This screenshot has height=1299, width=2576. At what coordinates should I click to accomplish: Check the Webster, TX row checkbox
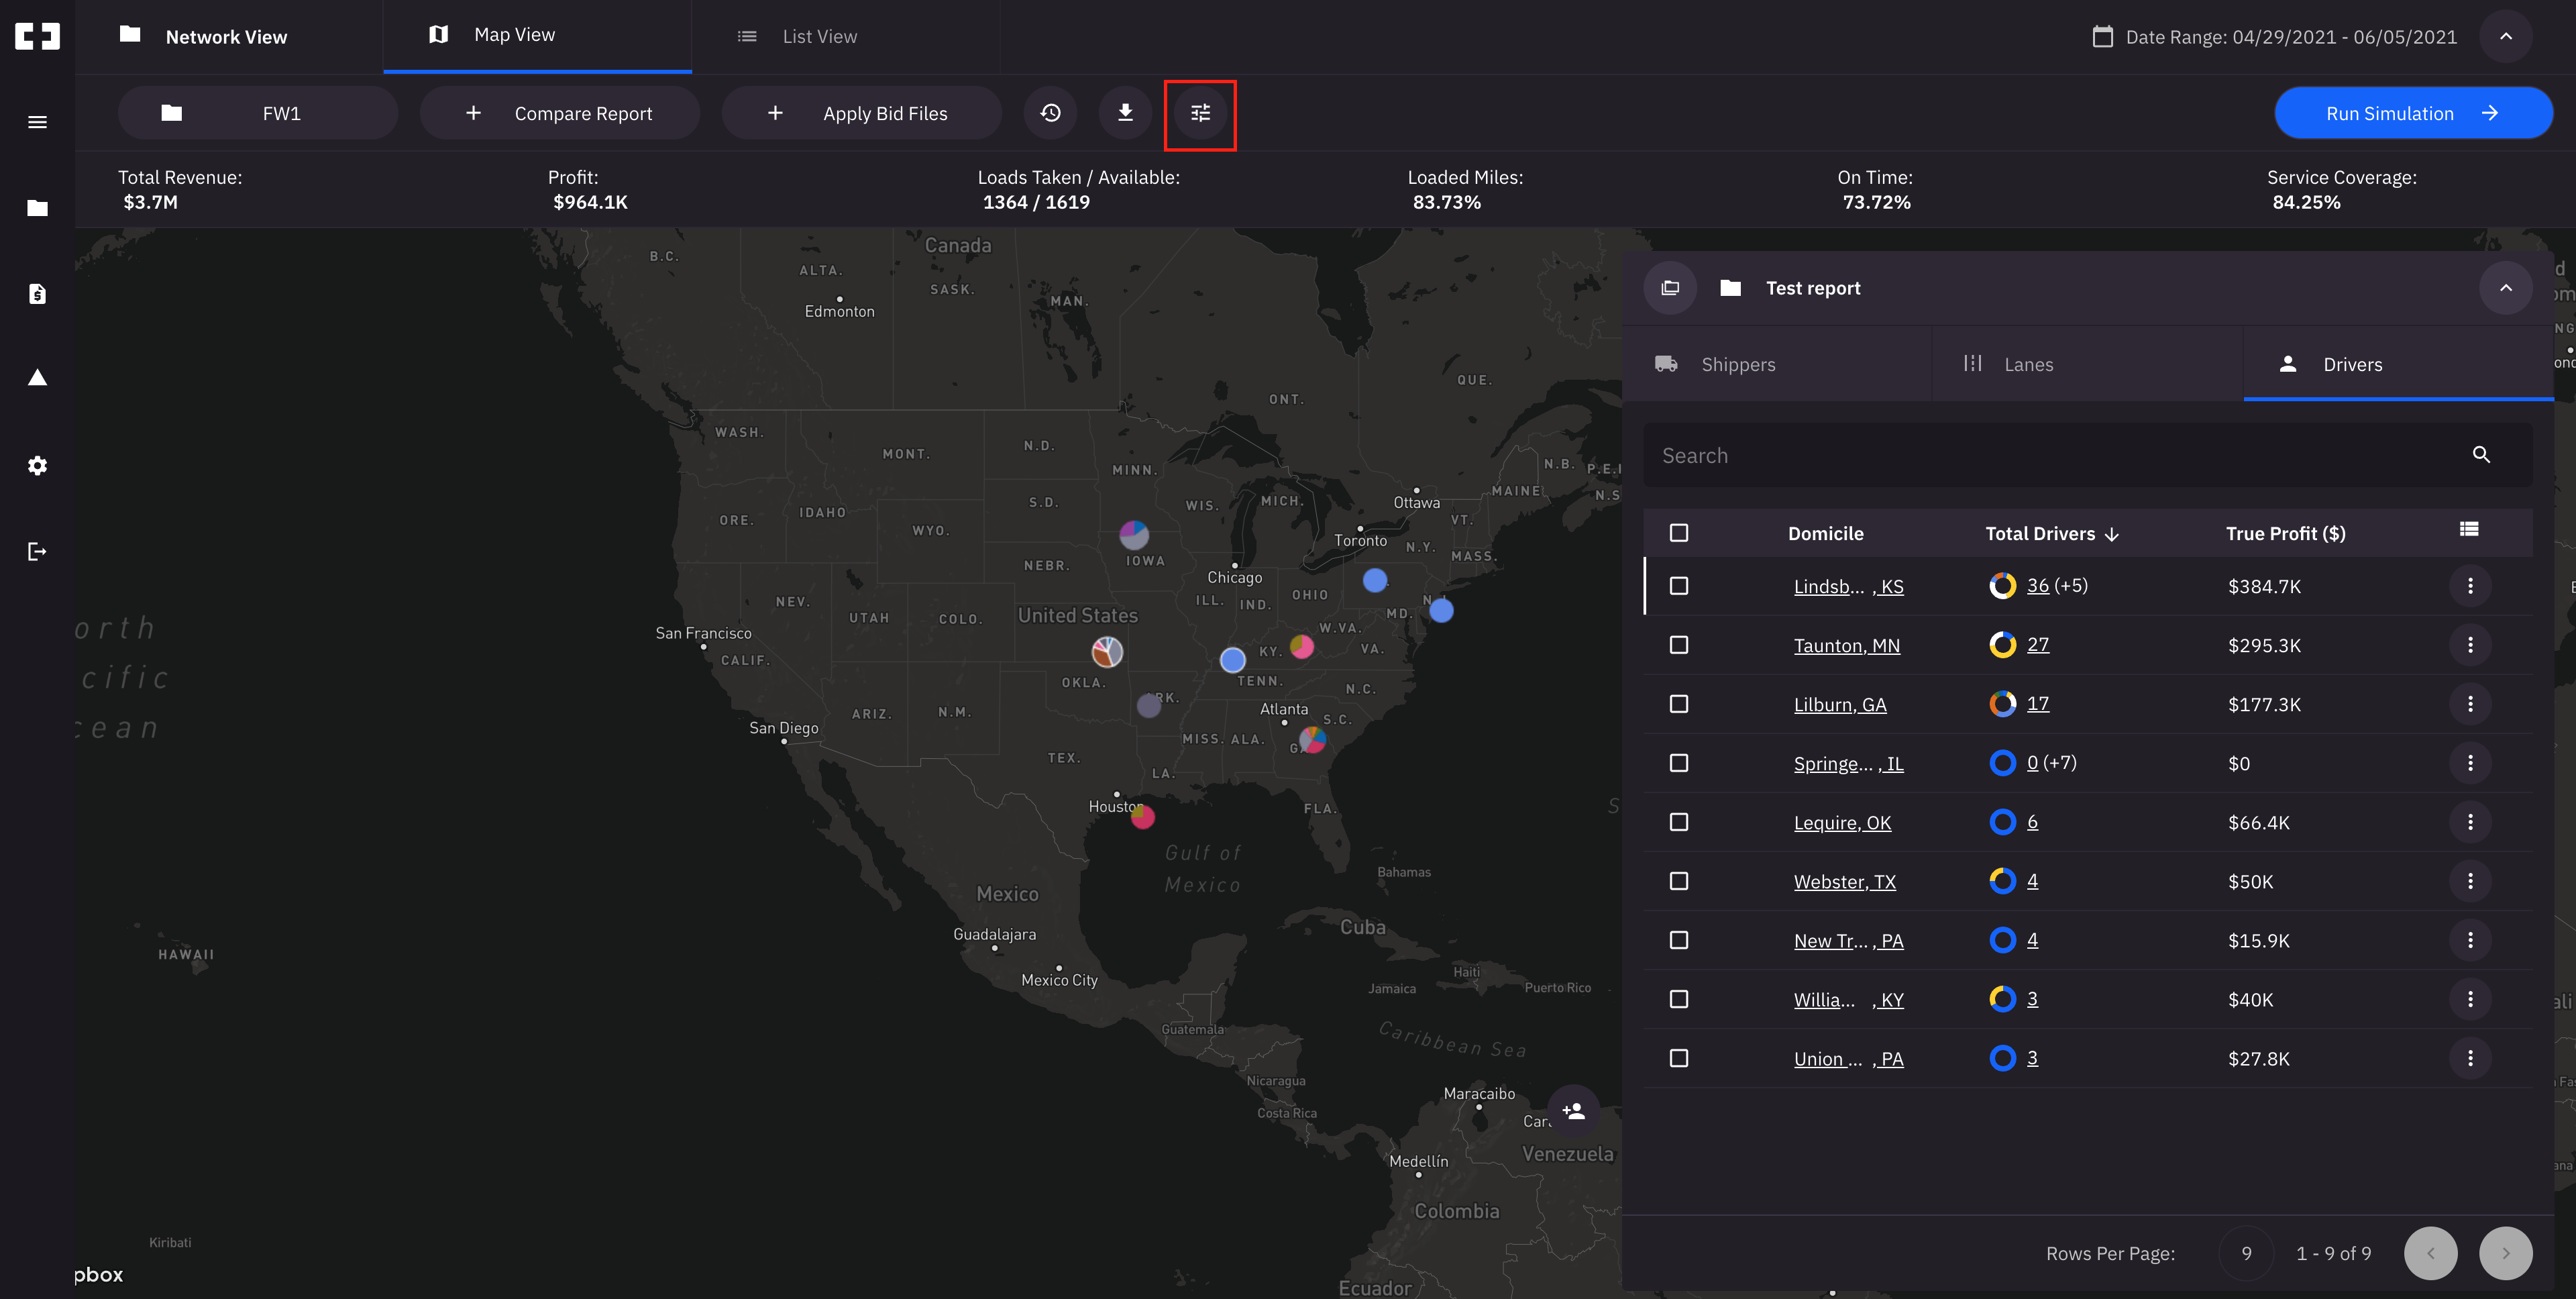pos(1679,881)
